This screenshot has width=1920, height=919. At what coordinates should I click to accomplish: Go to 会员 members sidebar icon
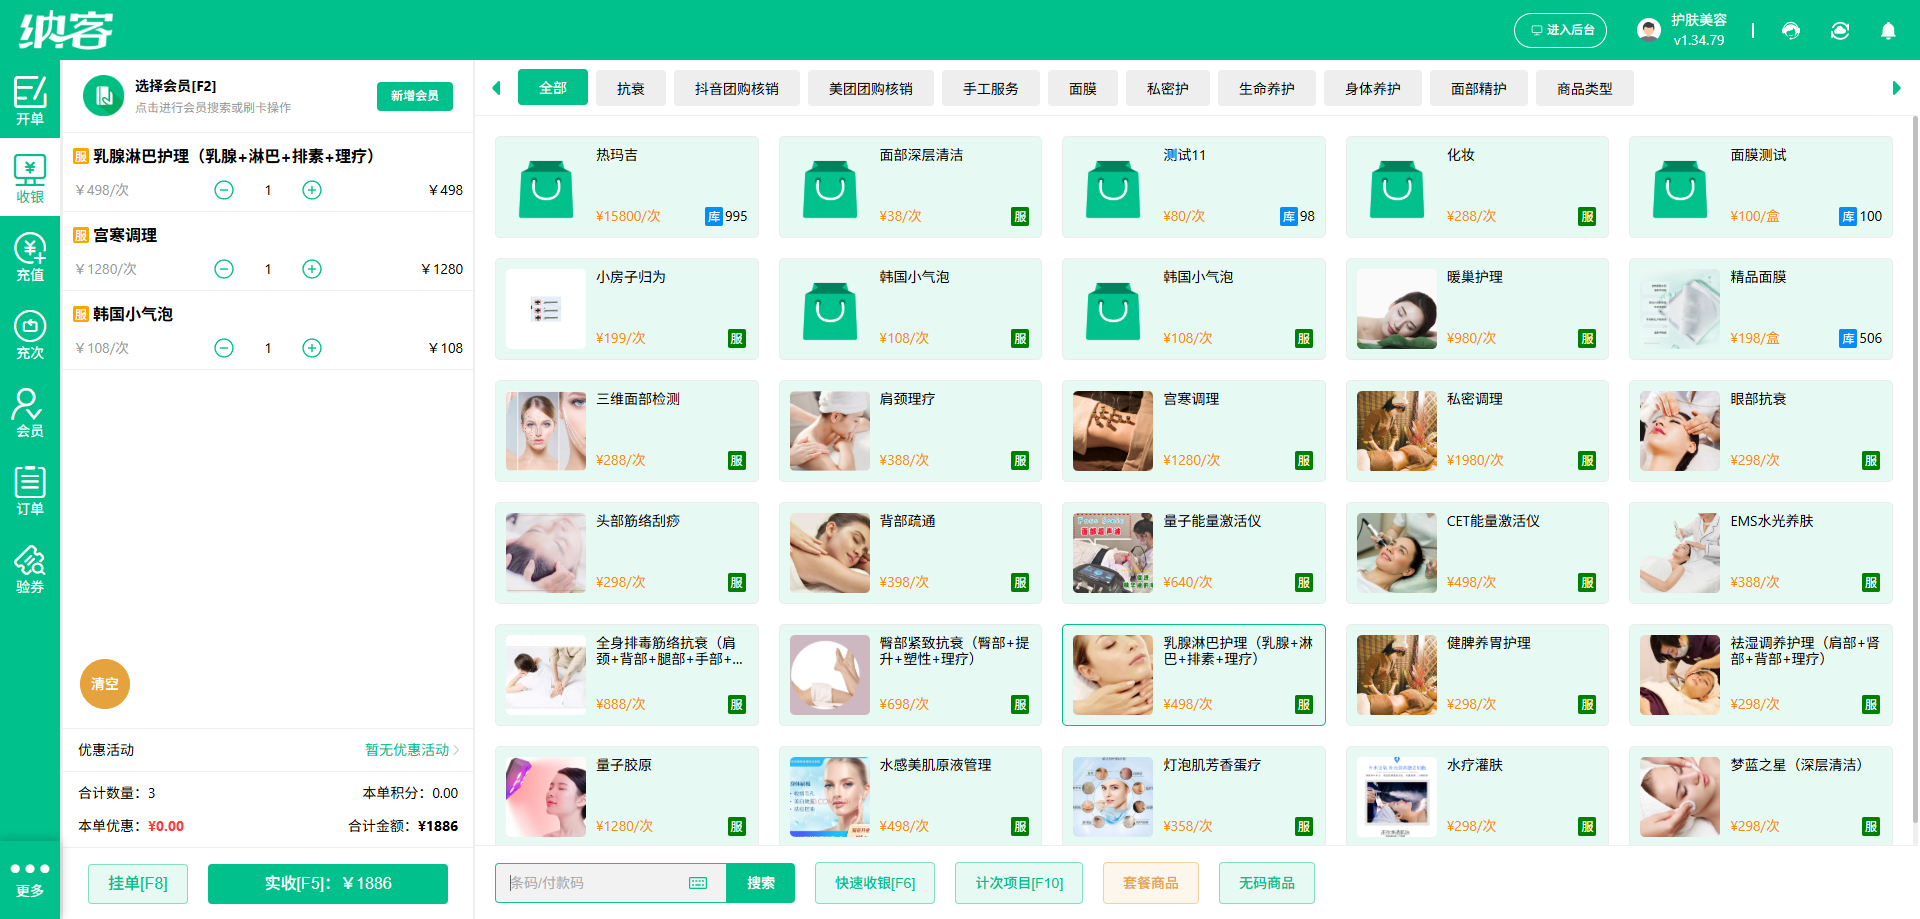point(30,412)
